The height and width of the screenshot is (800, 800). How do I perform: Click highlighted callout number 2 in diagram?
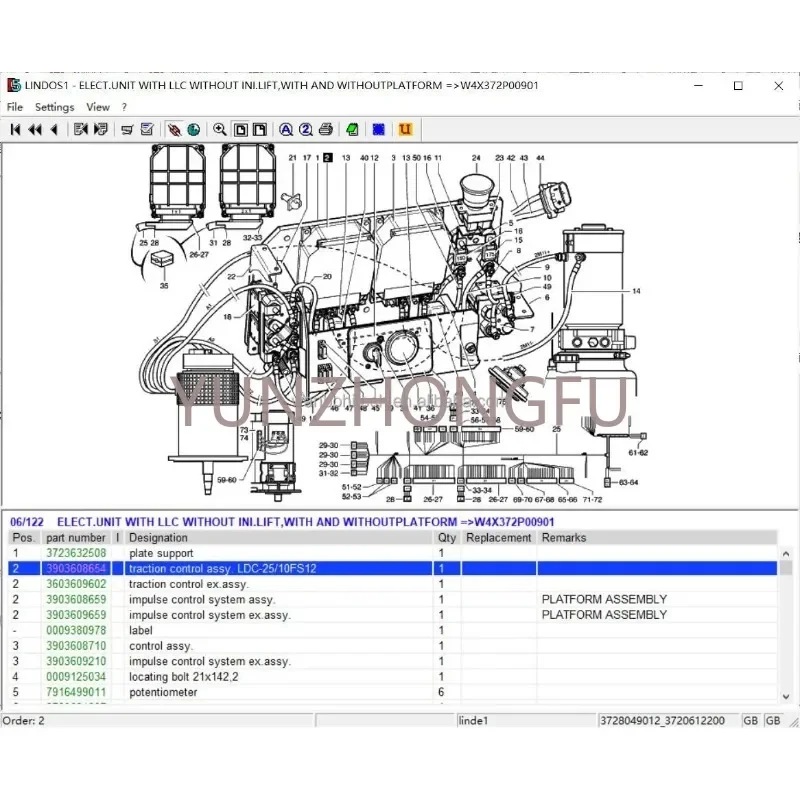pos(328,158)
